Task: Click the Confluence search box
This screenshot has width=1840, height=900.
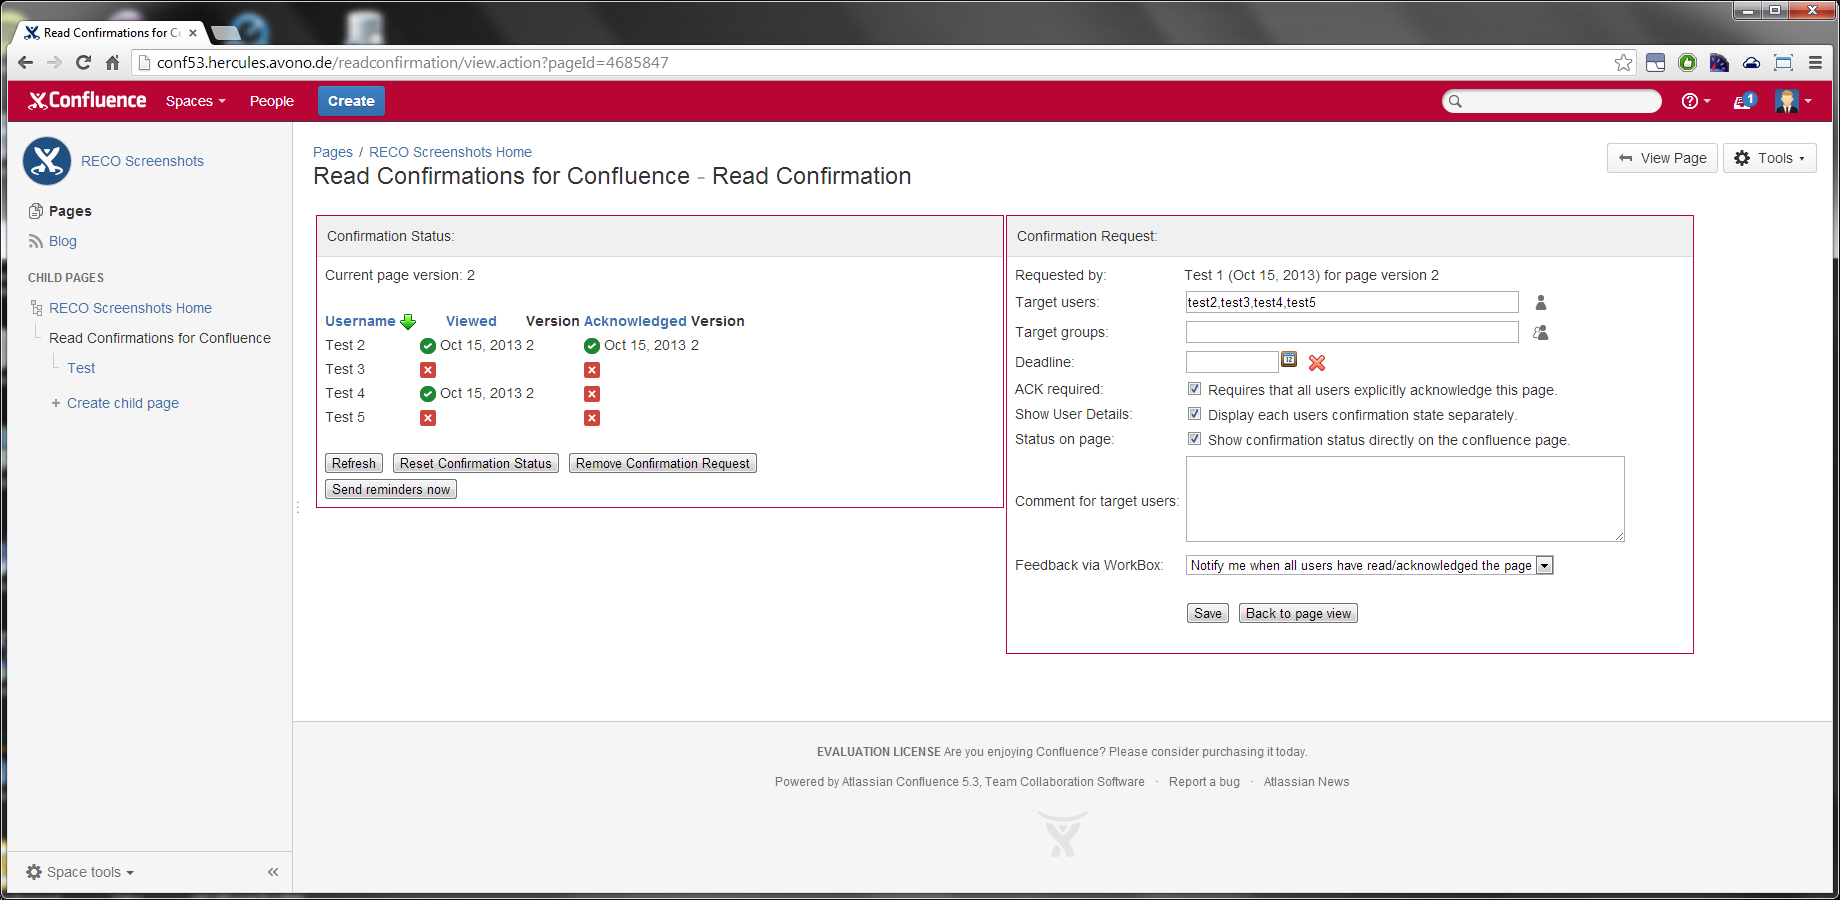Action: click(x=1552, y=101)
